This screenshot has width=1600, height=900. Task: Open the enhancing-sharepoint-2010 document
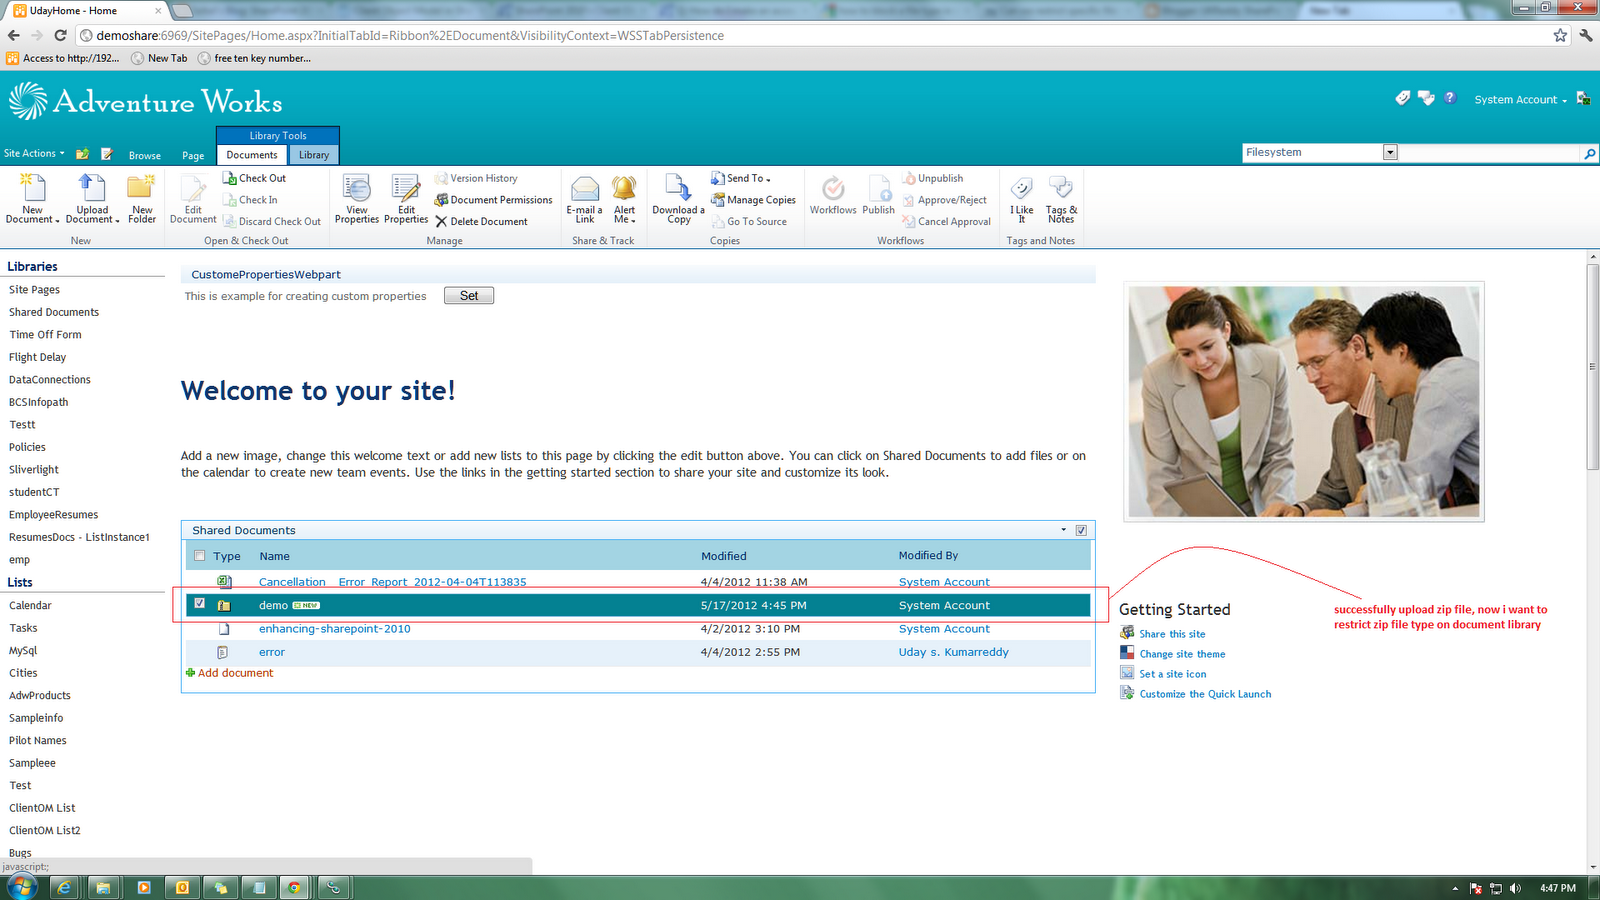point(335,629)
